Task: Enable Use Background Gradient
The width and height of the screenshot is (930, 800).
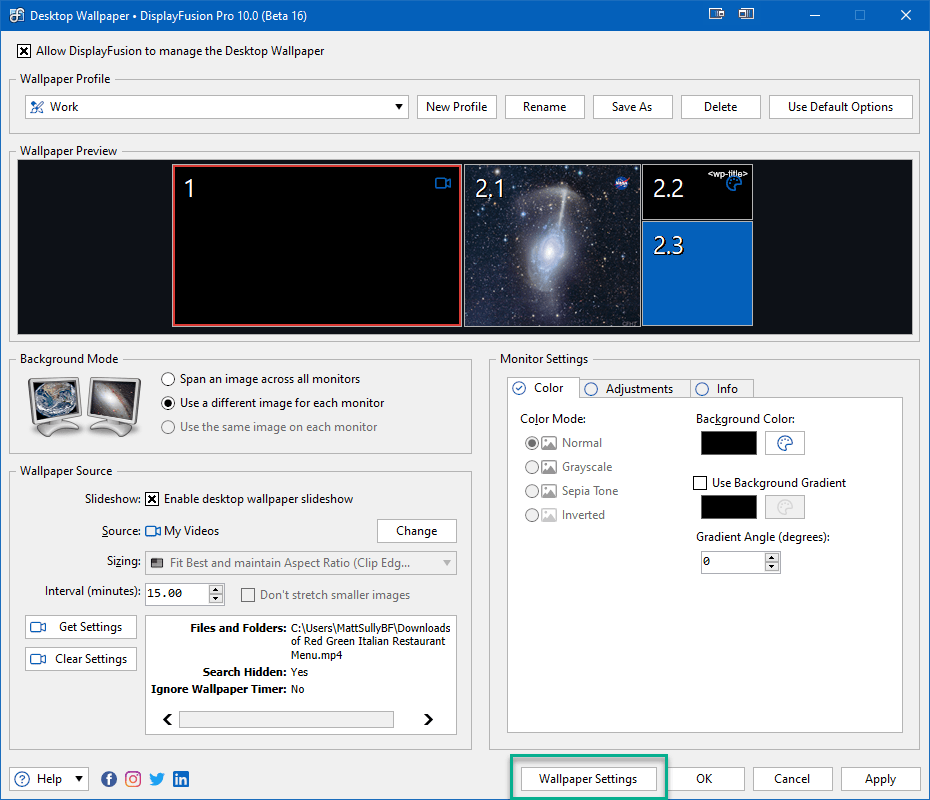Action: click(x=700, y=482)
